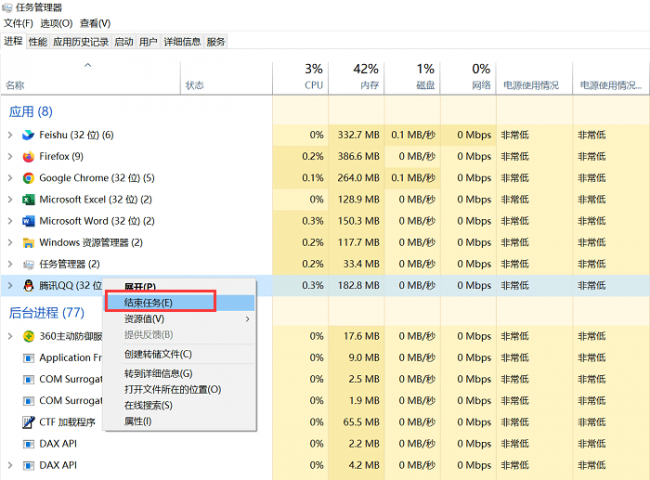Click the 360主动防御 process icon

[x=28, y=336]
